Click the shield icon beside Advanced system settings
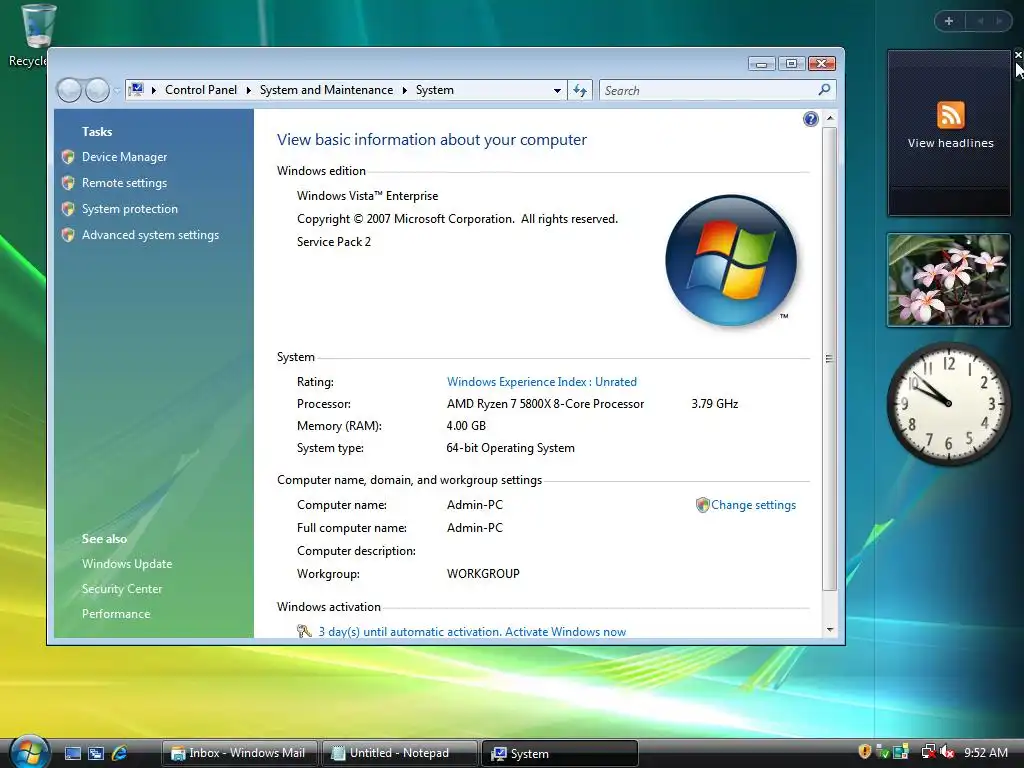 click(68, 235)
